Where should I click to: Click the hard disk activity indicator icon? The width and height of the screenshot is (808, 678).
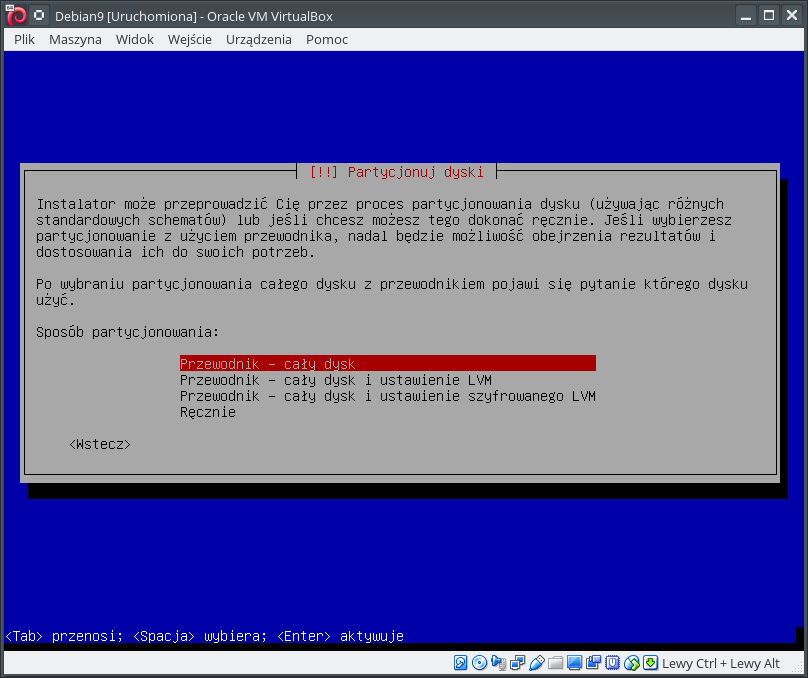click(461, 663)
